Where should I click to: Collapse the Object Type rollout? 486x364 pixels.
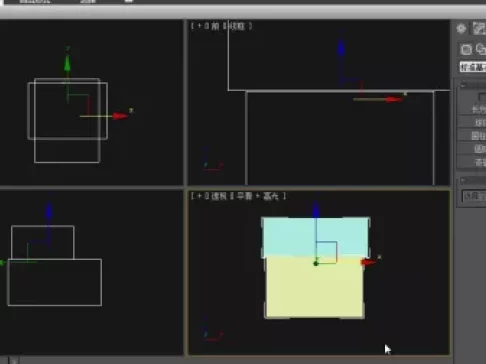463,86
